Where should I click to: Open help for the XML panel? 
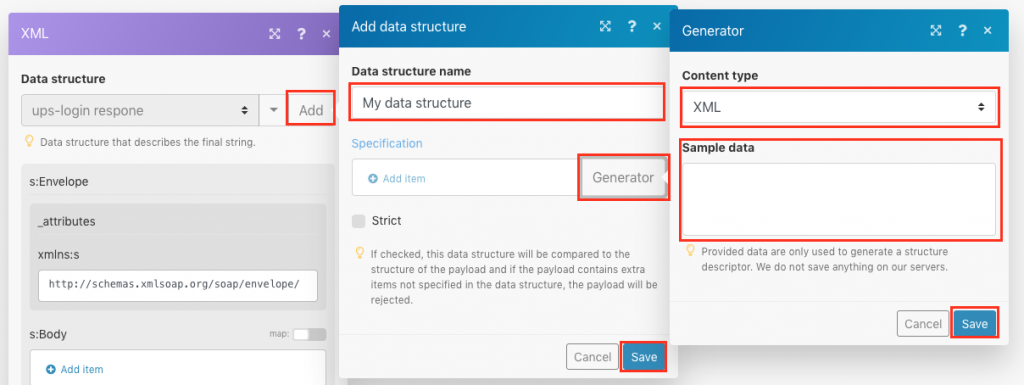click(301, 34)
